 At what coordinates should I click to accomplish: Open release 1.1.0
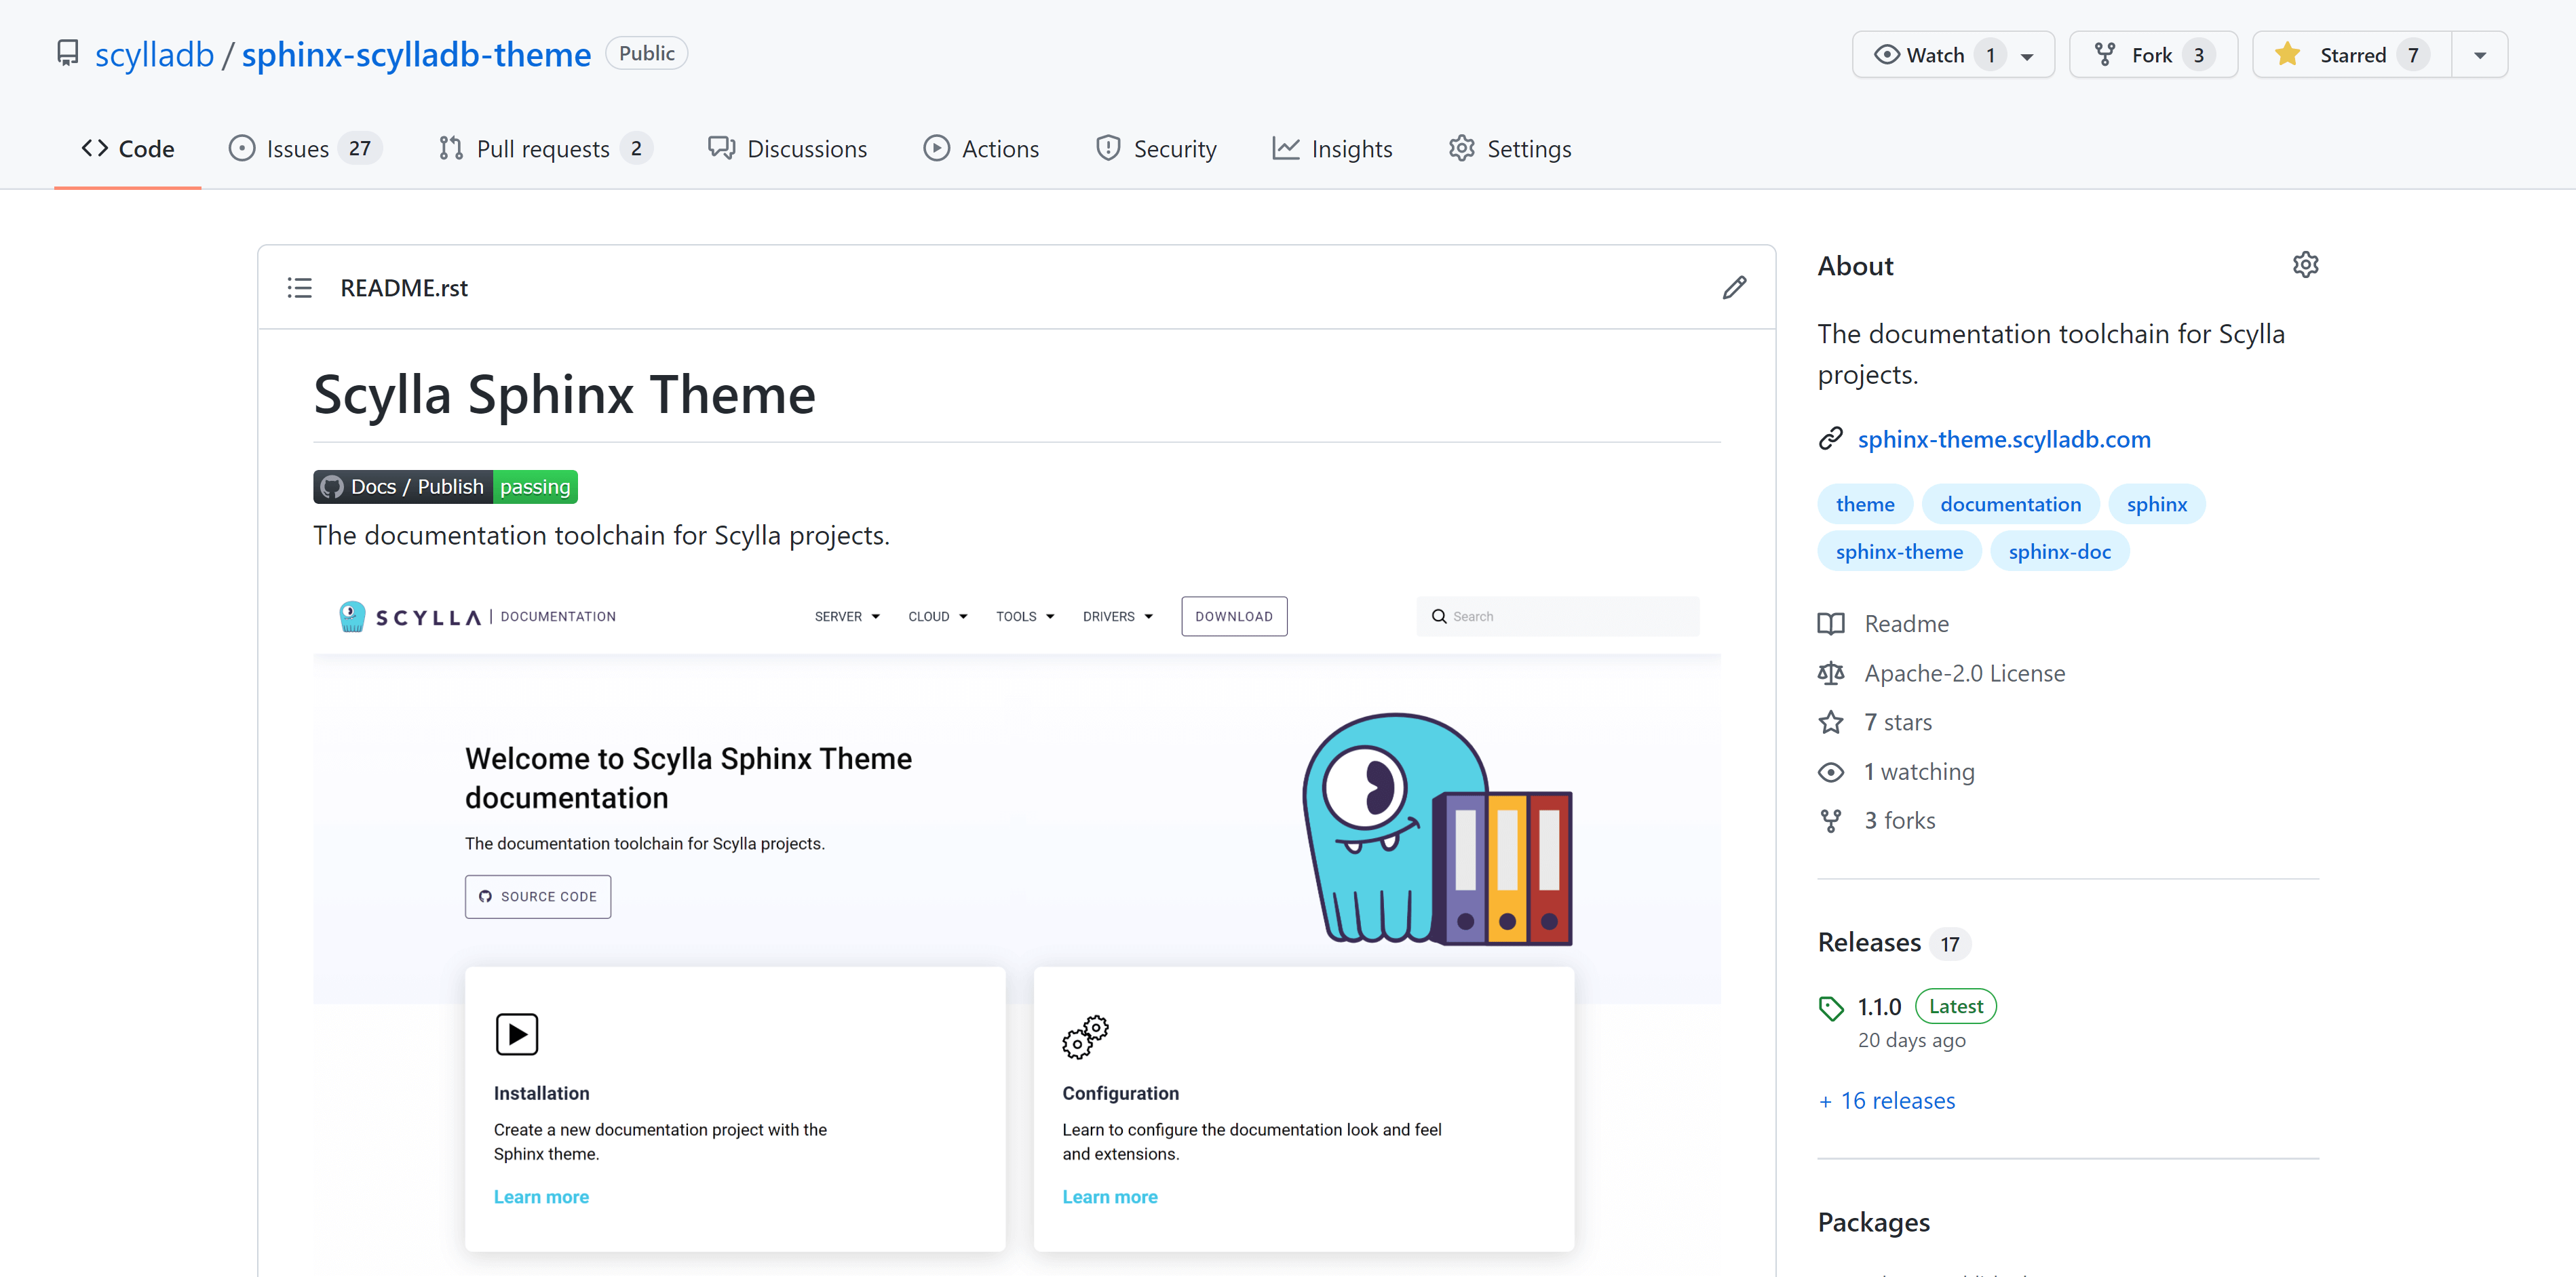pyautogui.click(x=1879, y=1007)
